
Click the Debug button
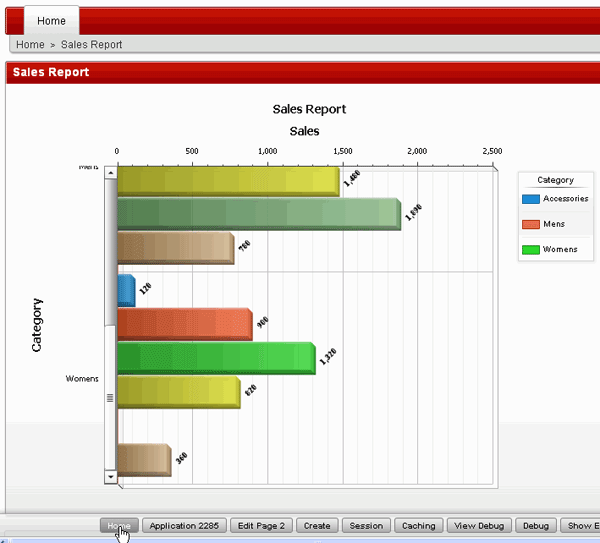pyautogui.click(x=536, y=526)
